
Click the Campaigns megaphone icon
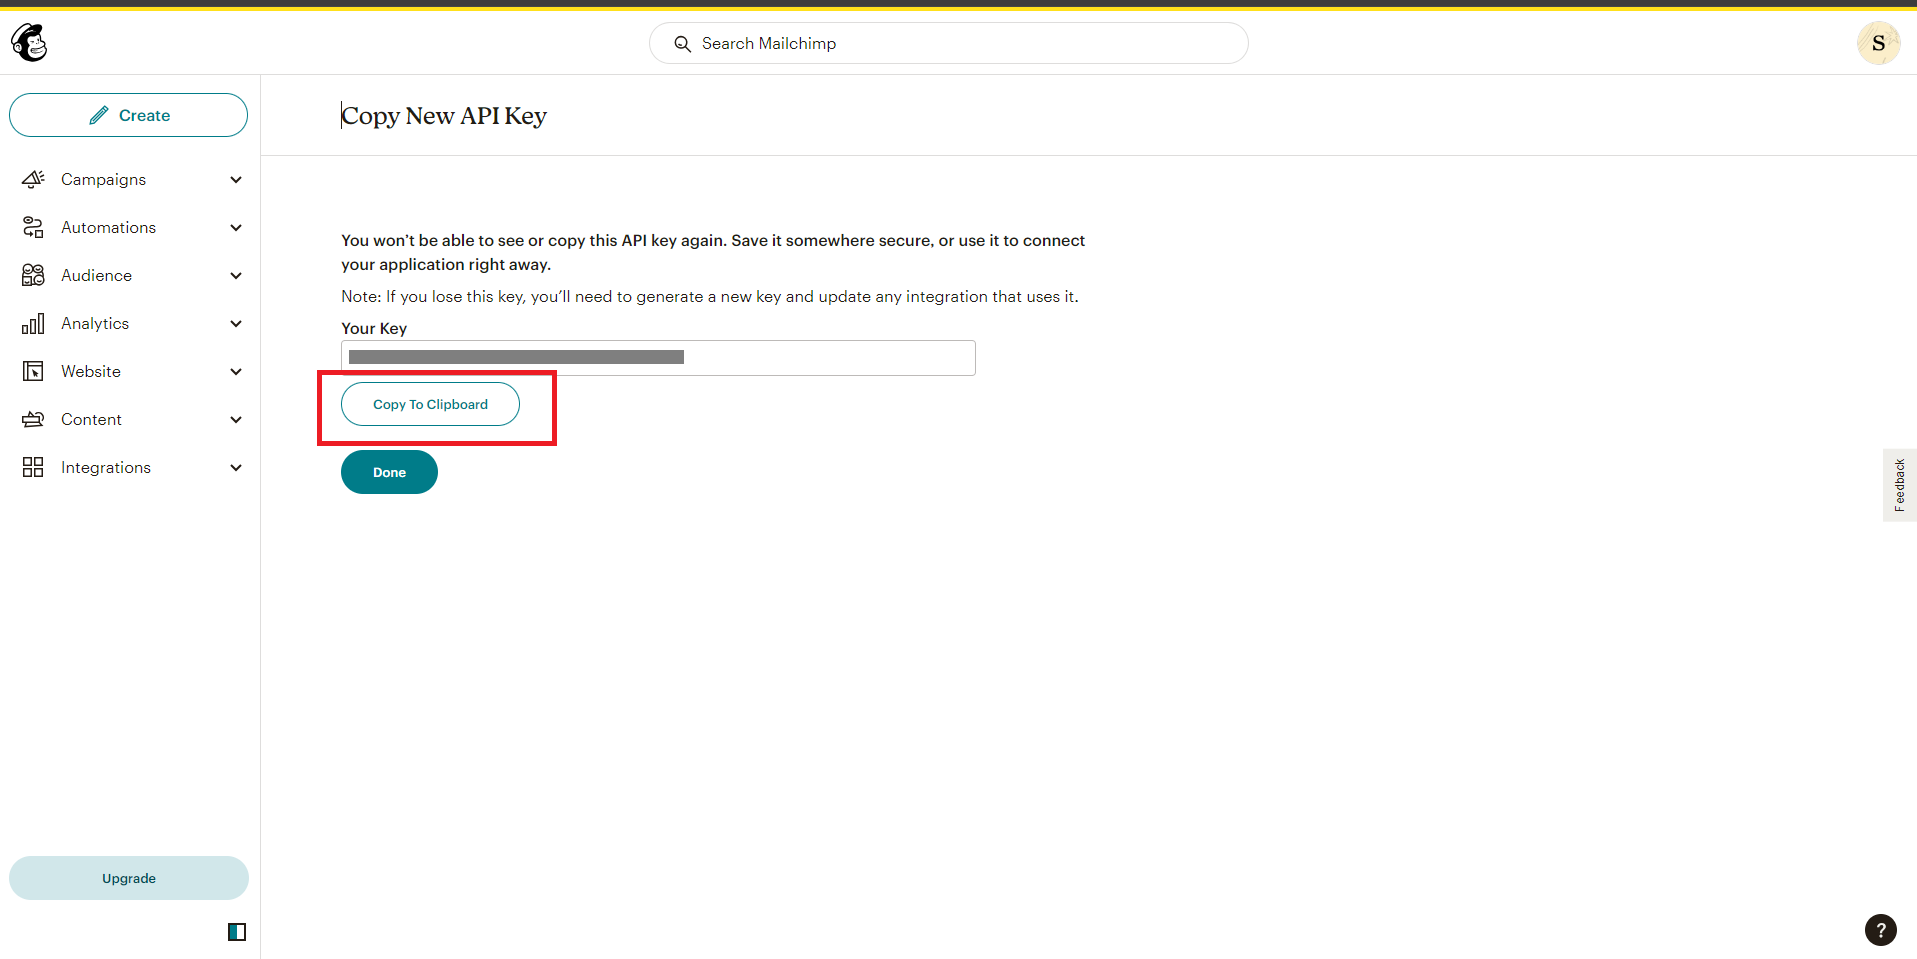(x=33, y=179)
